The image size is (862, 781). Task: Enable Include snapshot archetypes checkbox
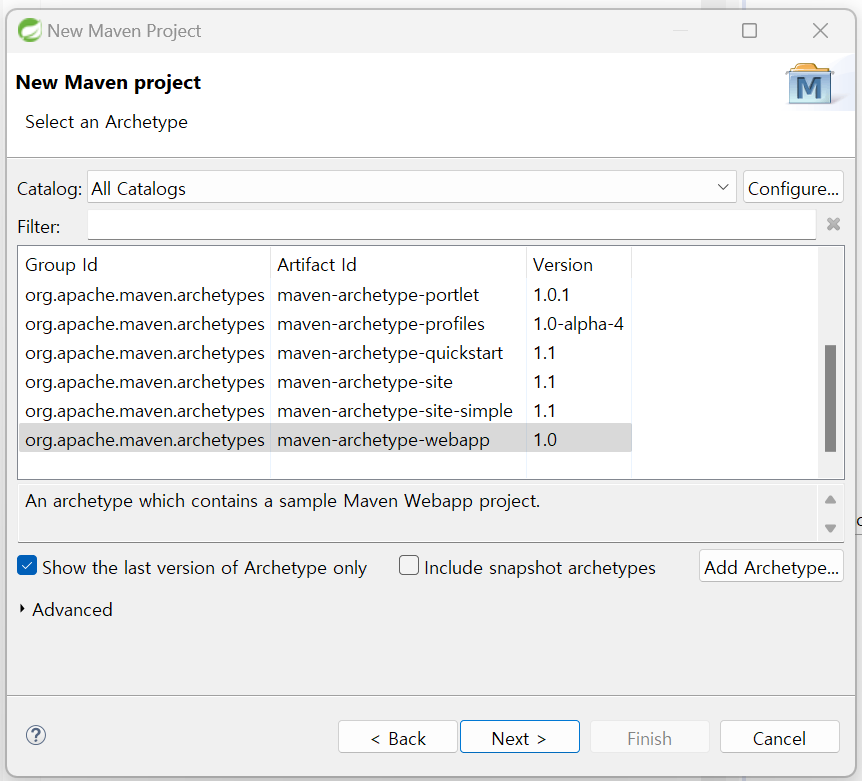408,566
